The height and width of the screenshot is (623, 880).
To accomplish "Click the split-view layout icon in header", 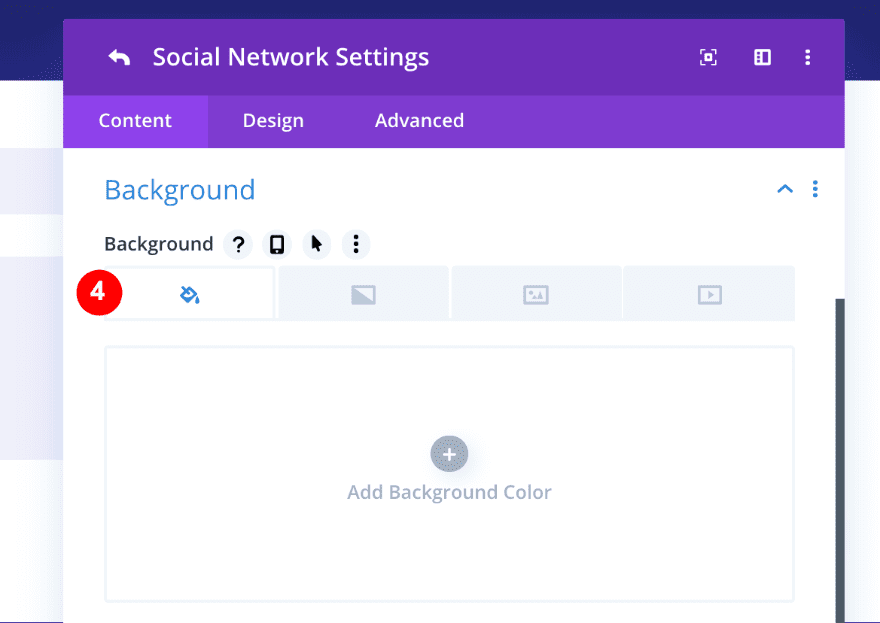I will [x=762, y=57].
